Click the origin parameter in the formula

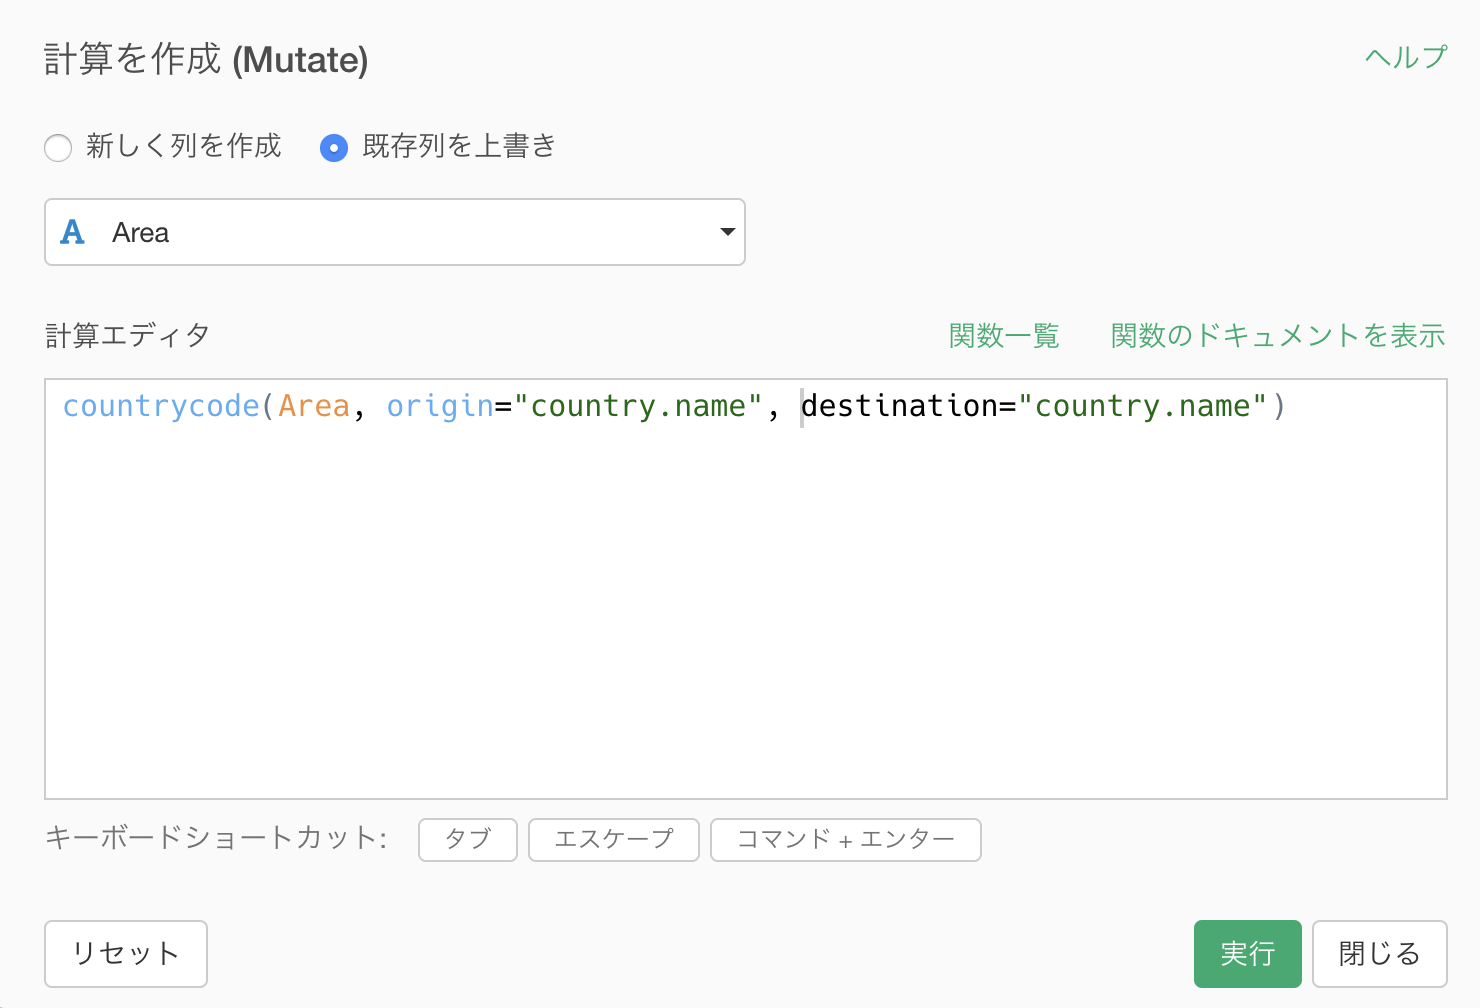click(440, 406)
